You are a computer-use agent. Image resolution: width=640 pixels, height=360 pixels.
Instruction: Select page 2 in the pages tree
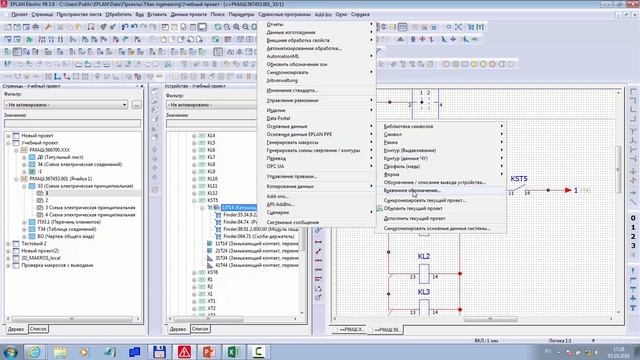(x=47, y=200)
